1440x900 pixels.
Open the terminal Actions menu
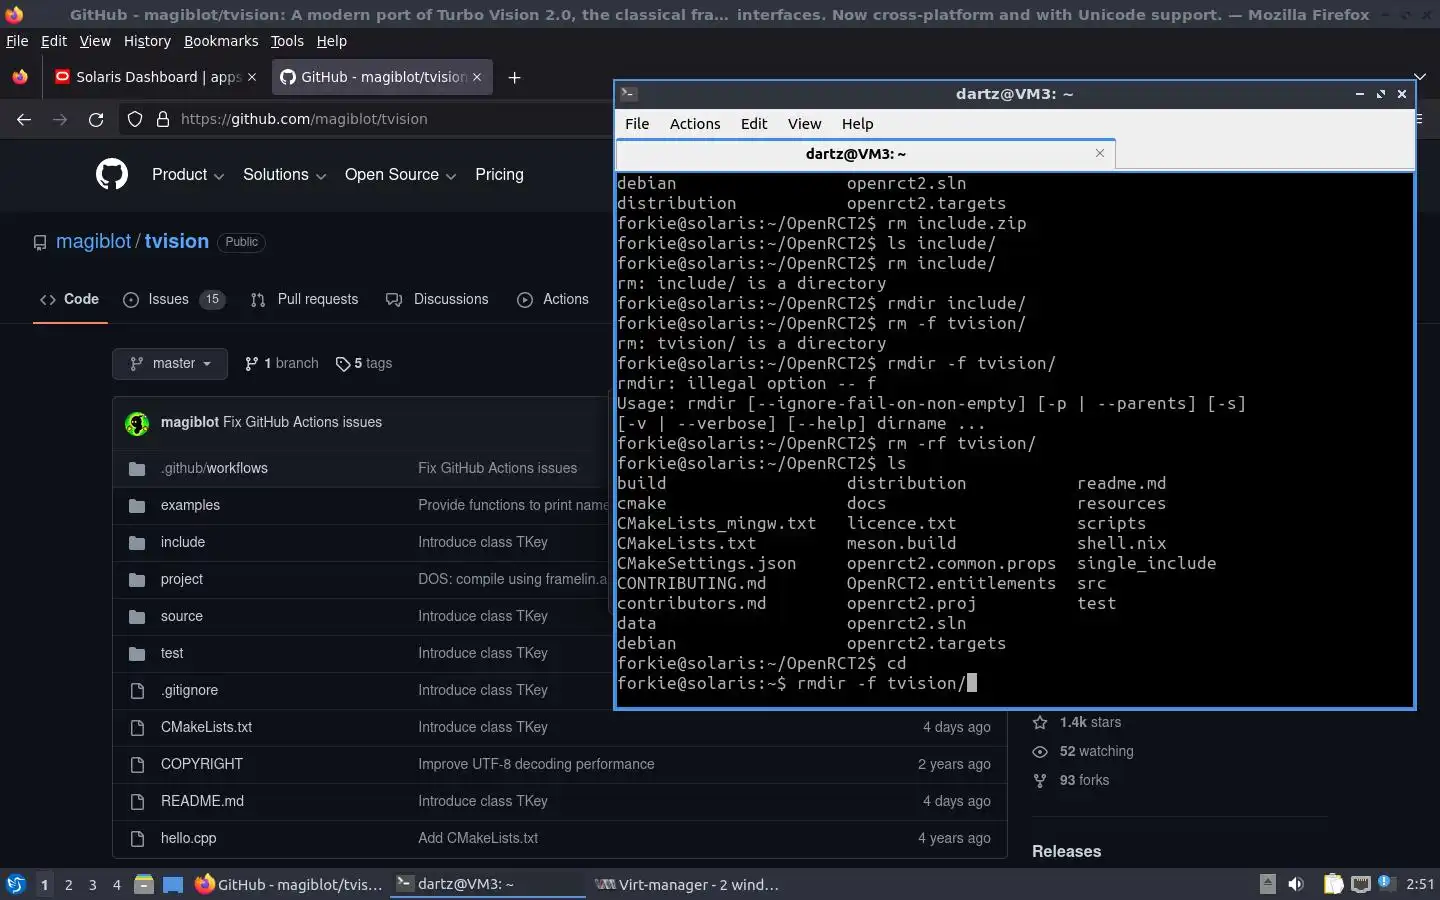695,124
